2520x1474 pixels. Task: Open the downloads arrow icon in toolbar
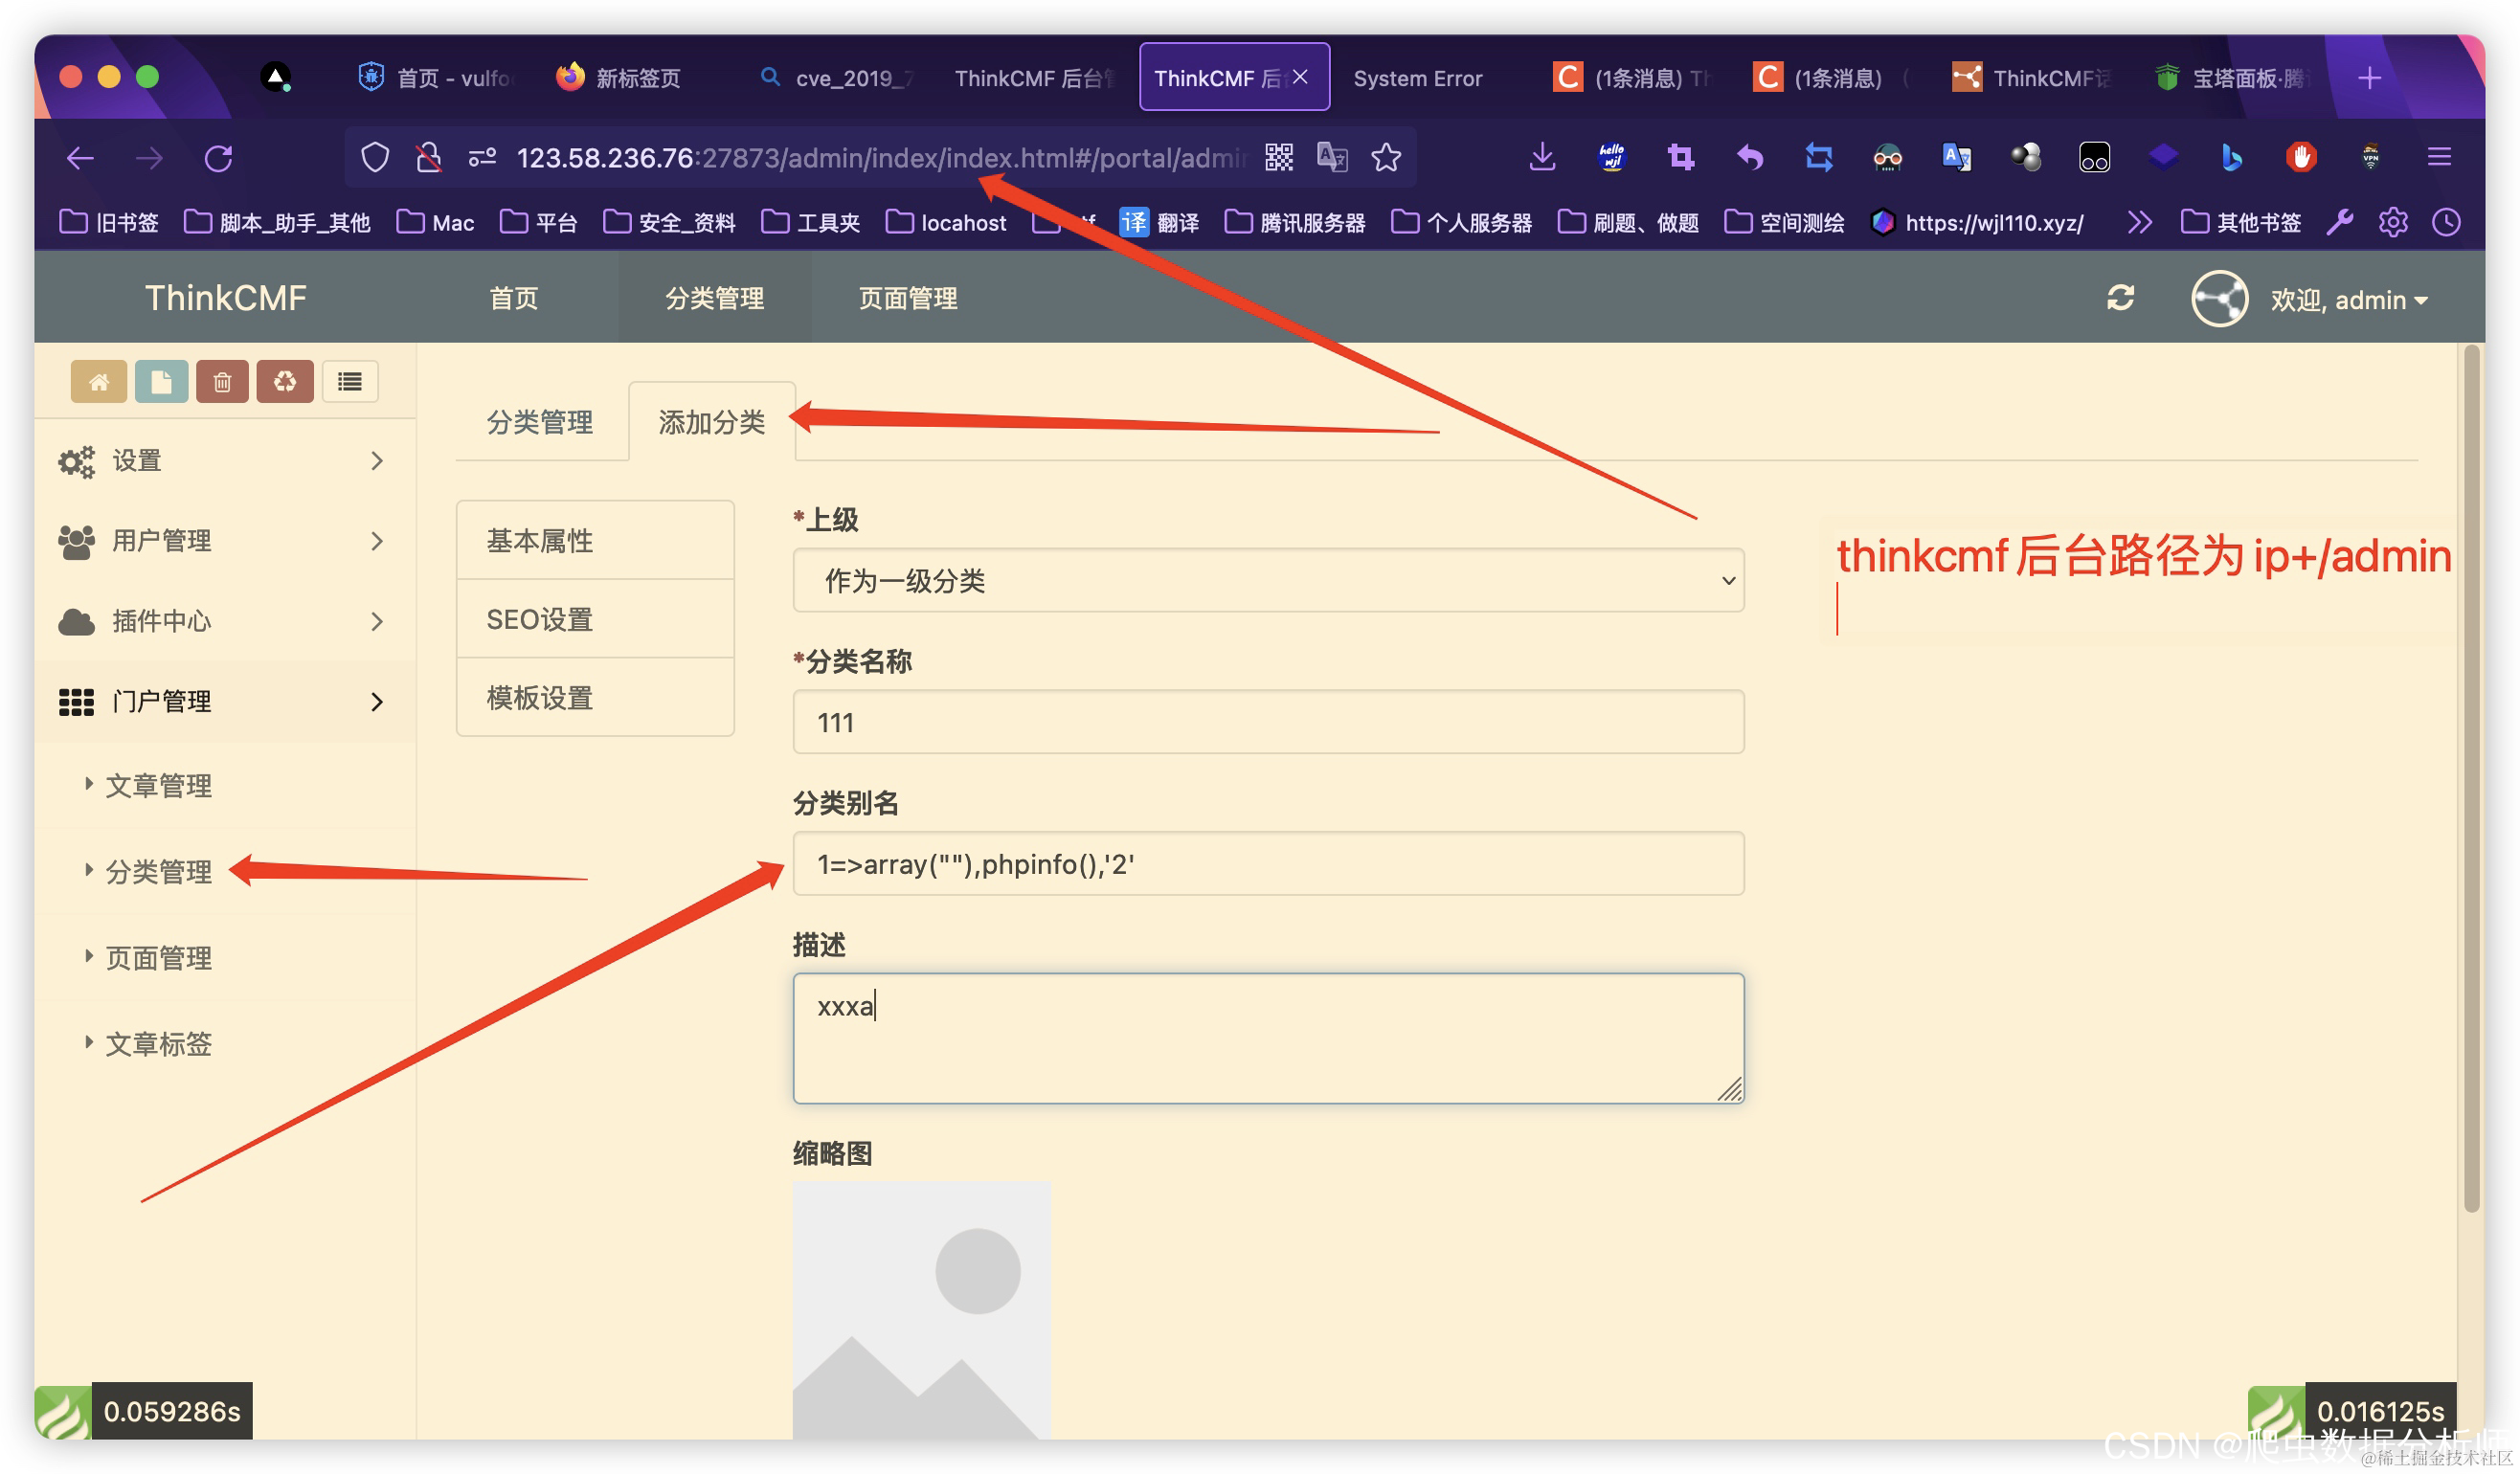(1542, 157)
